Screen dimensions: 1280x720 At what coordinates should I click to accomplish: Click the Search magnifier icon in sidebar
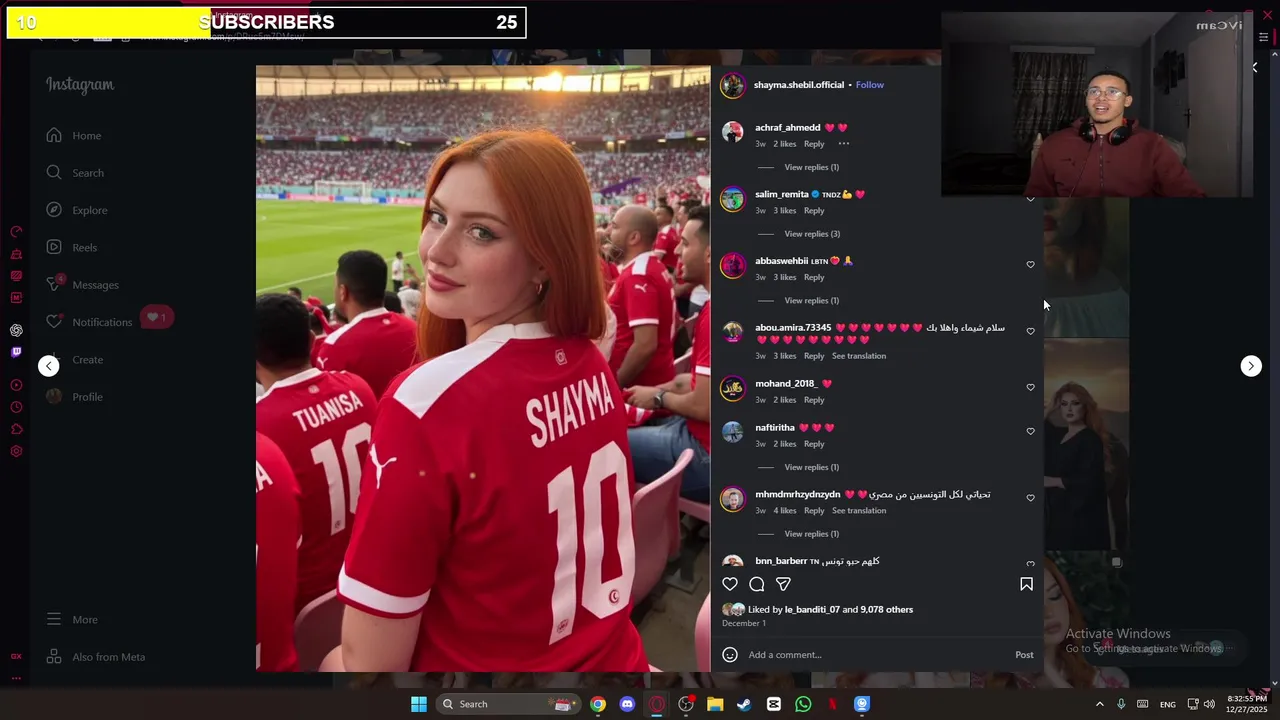click(x=54, y=173)
